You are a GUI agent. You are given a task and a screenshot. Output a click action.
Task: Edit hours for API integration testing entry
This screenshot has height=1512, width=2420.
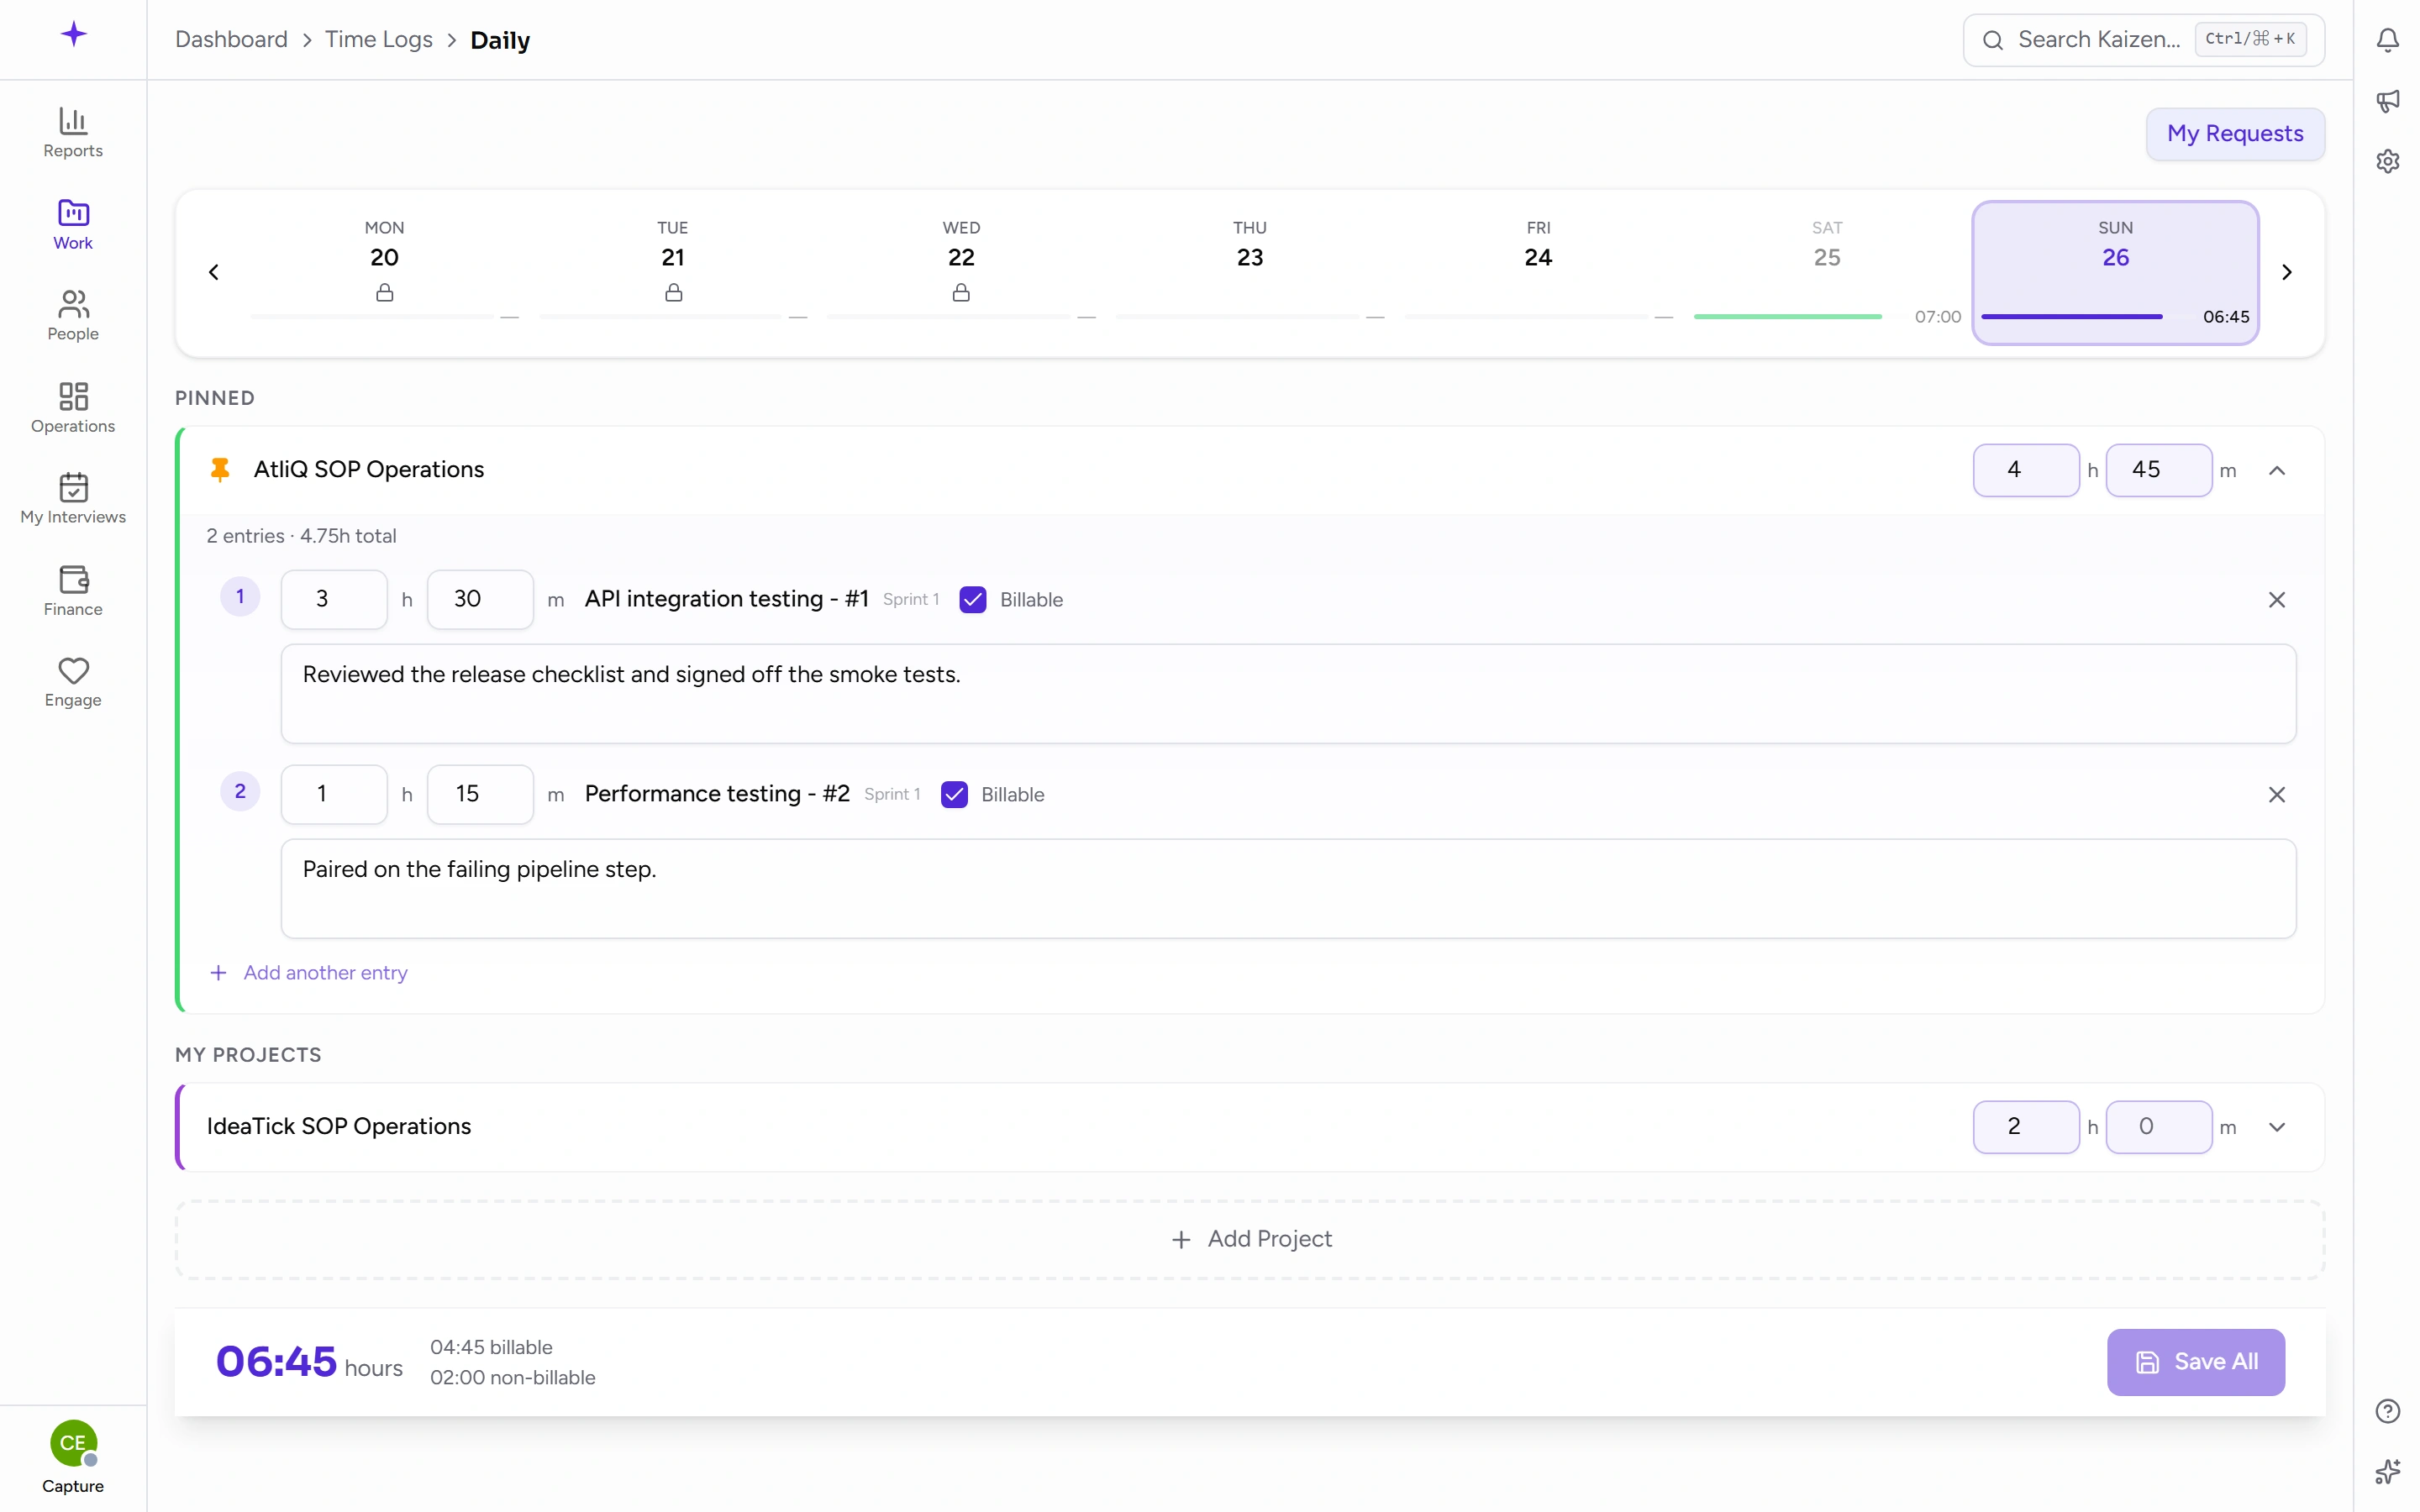pos(334,600)
